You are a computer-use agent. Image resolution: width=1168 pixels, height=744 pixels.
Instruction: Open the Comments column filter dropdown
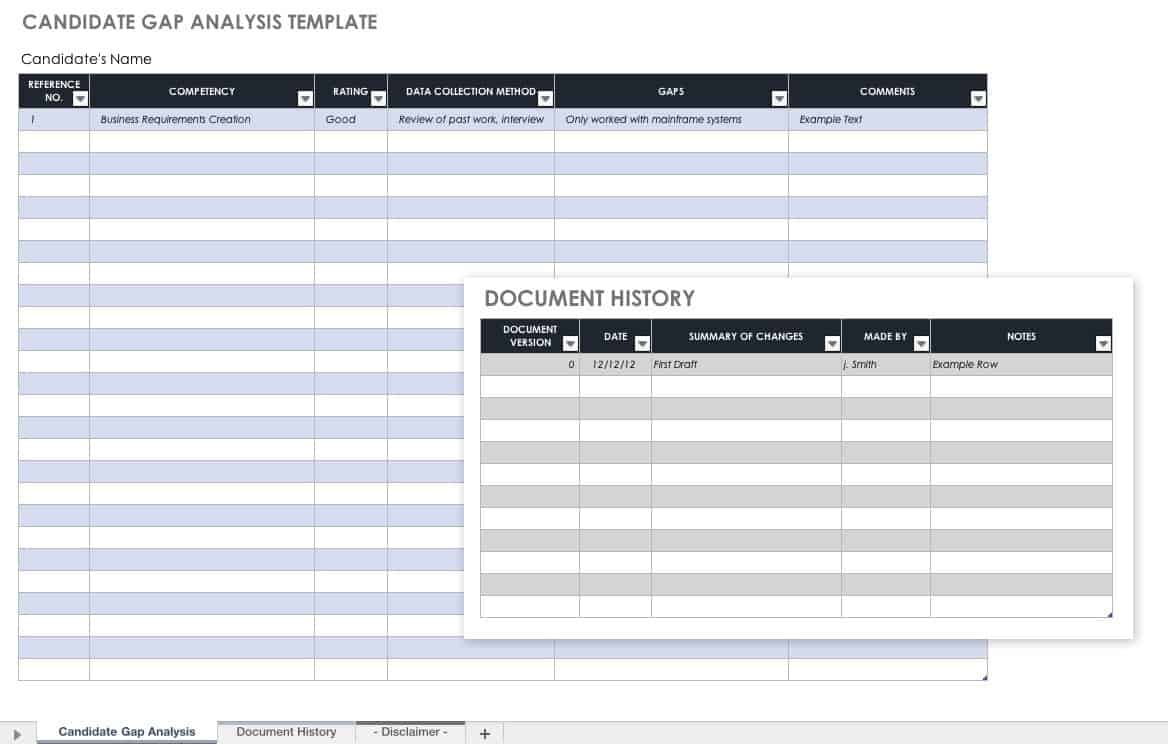click(978, 99)
